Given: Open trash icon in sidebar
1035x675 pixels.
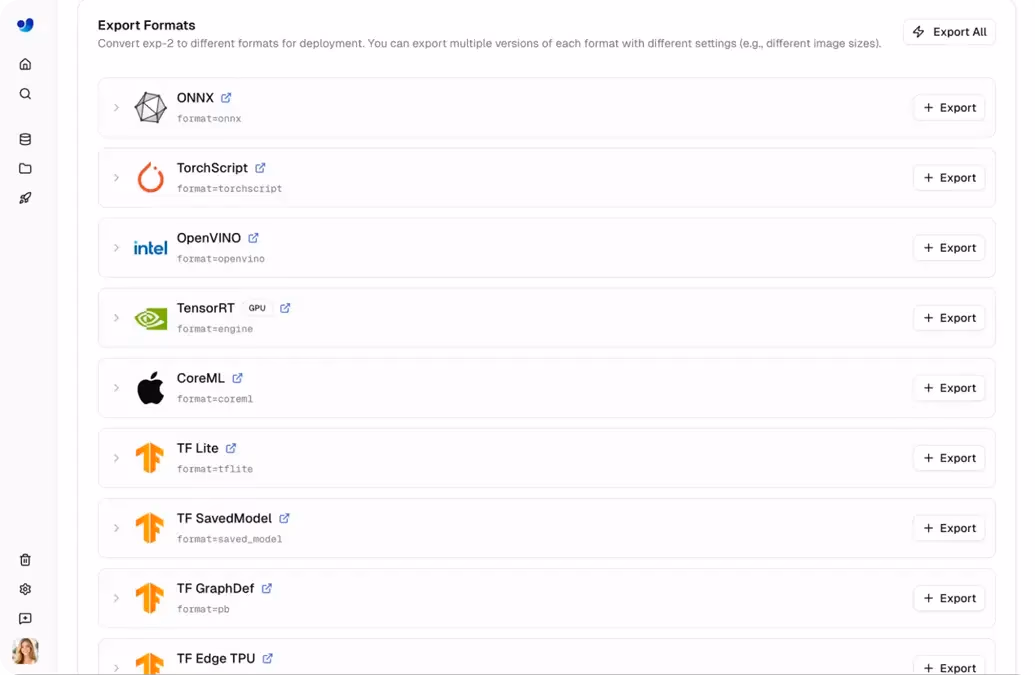Looking at the screenshot, I should (x=25, y=560).
